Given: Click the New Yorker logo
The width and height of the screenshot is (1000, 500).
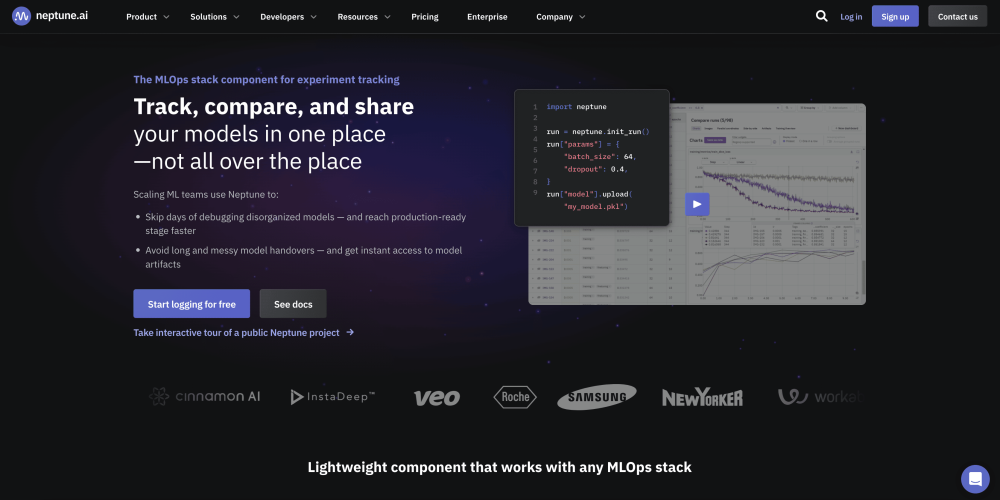Looking at the screenshot, I should point(702,398).
